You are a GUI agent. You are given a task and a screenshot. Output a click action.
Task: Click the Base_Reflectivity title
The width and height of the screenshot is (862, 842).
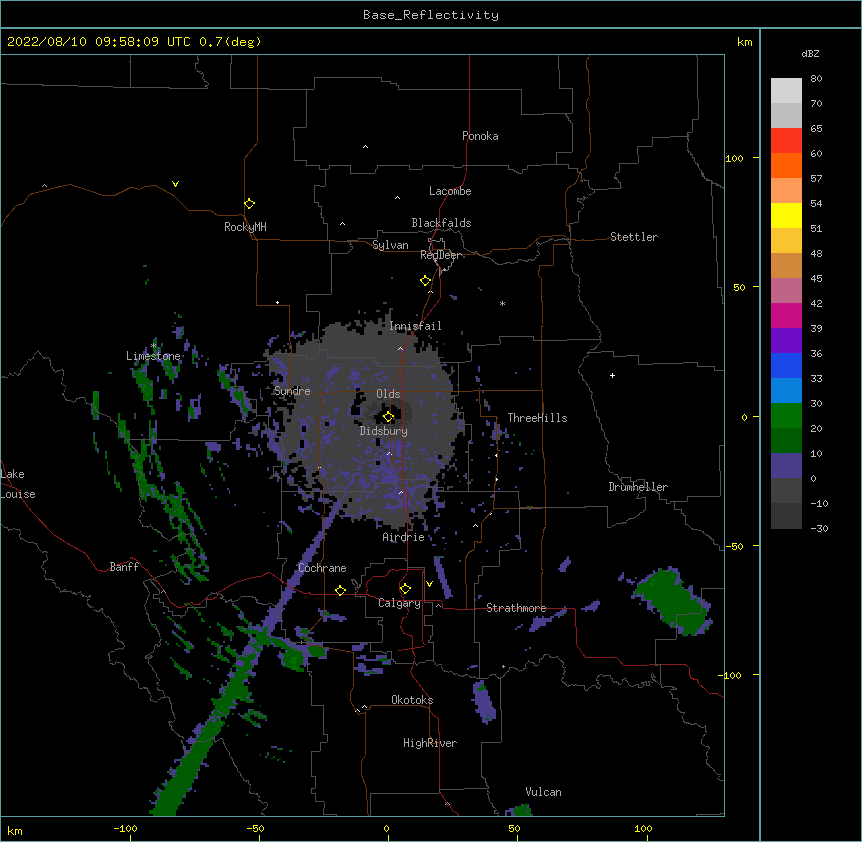[431, 15]
